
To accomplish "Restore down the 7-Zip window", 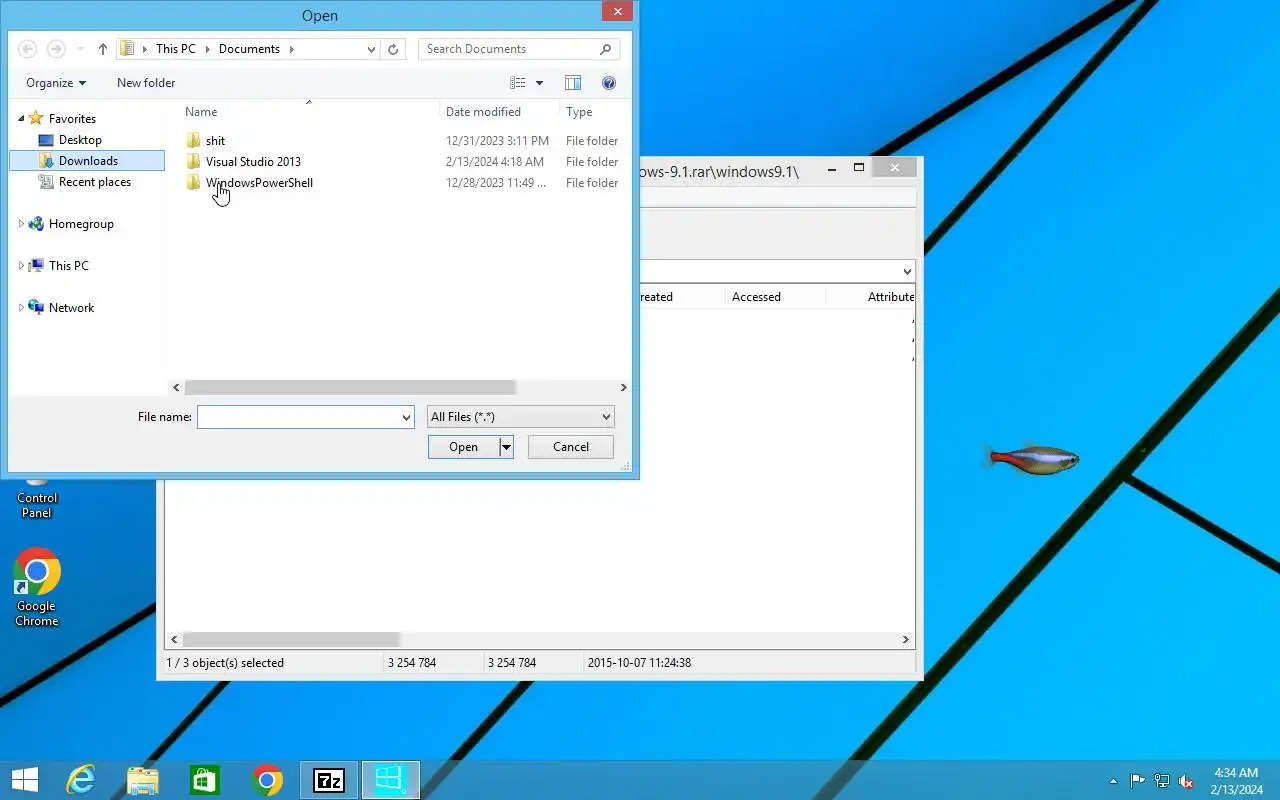I will pyautogui.click(x=858, y=168).
